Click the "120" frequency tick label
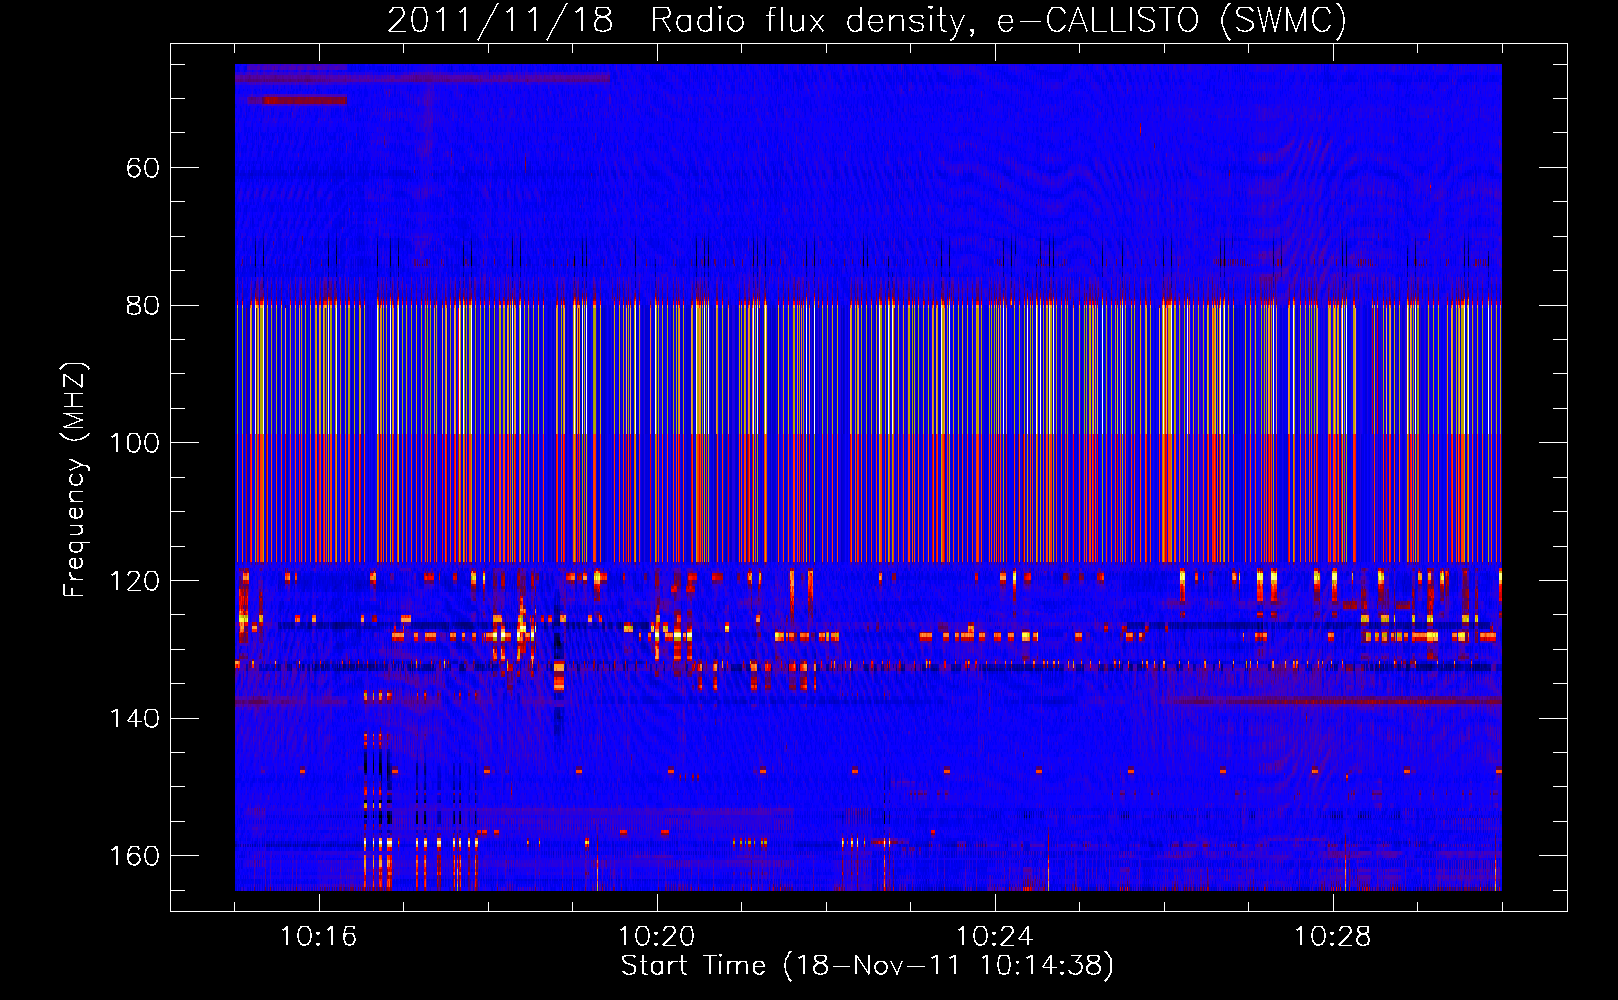Screen dimensions: 1618x1000 tap(135, 581)
